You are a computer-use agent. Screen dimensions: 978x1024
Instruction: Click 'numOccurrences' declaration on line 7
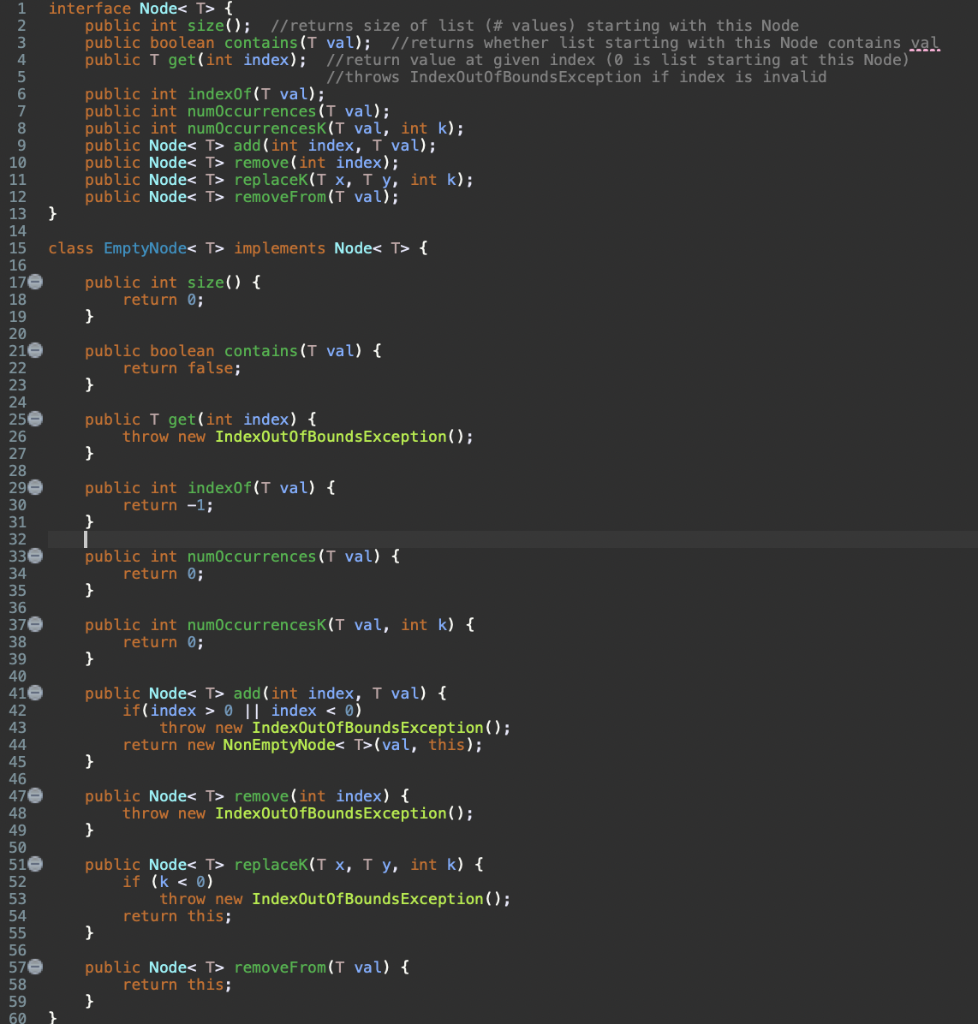[251, 112]
